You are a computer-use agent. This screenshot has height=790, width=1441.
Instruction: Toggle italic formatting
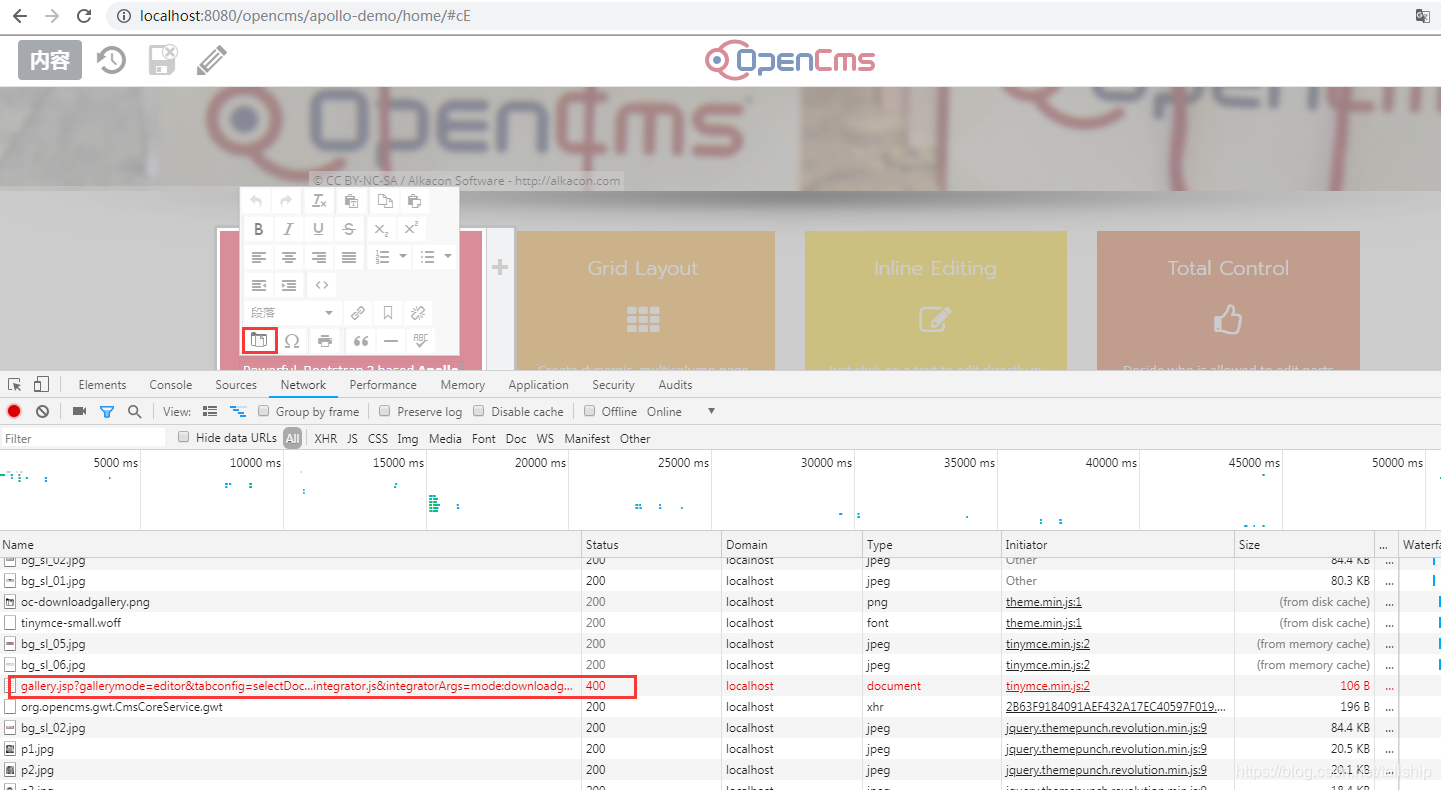click(x=288, y=229)
